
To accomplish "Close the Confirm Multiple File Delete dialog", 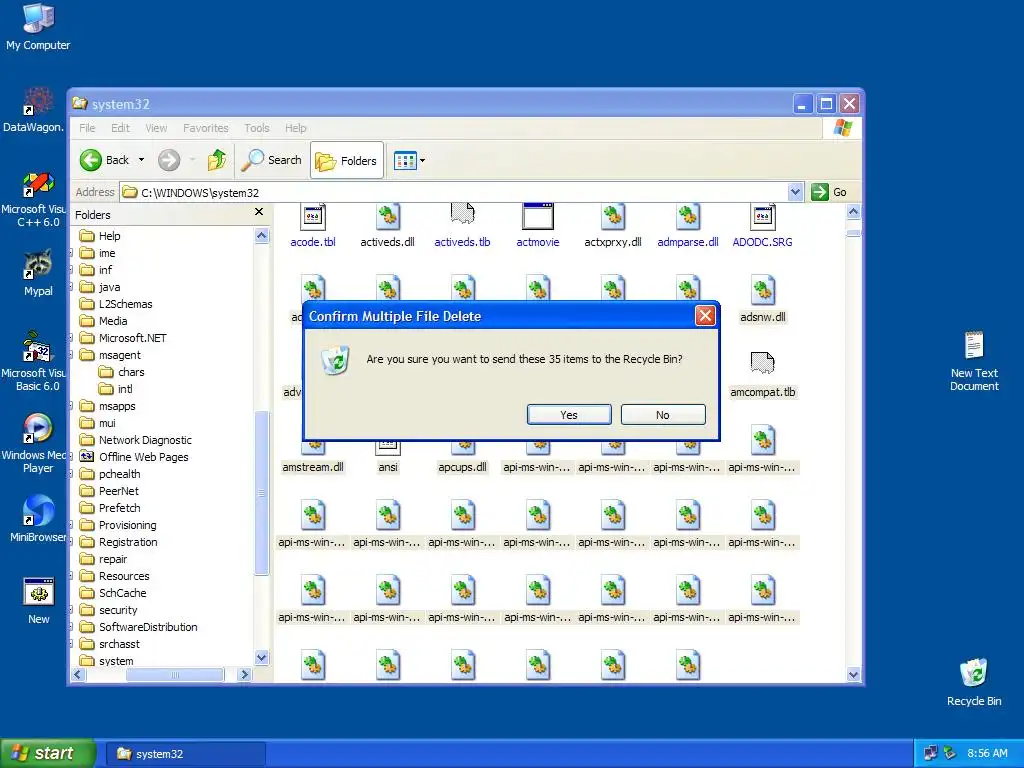I will pyautogui.click(x=705, y=316).
